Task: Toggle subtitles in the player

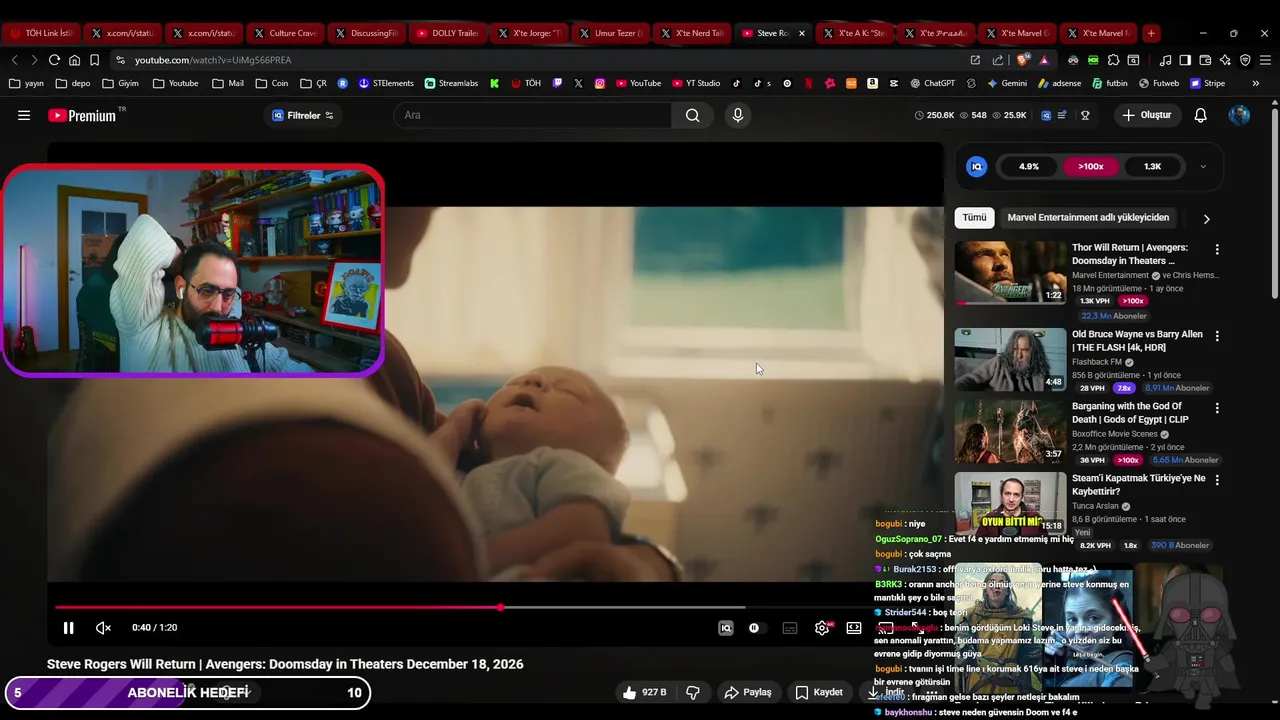Action: [x=790, y=628]
